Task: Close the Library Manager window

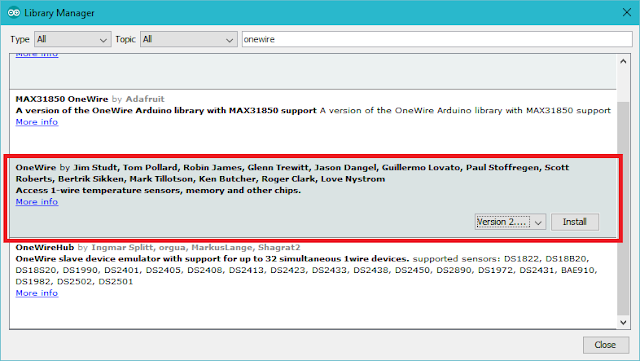Action: click(x=627, y=13)
